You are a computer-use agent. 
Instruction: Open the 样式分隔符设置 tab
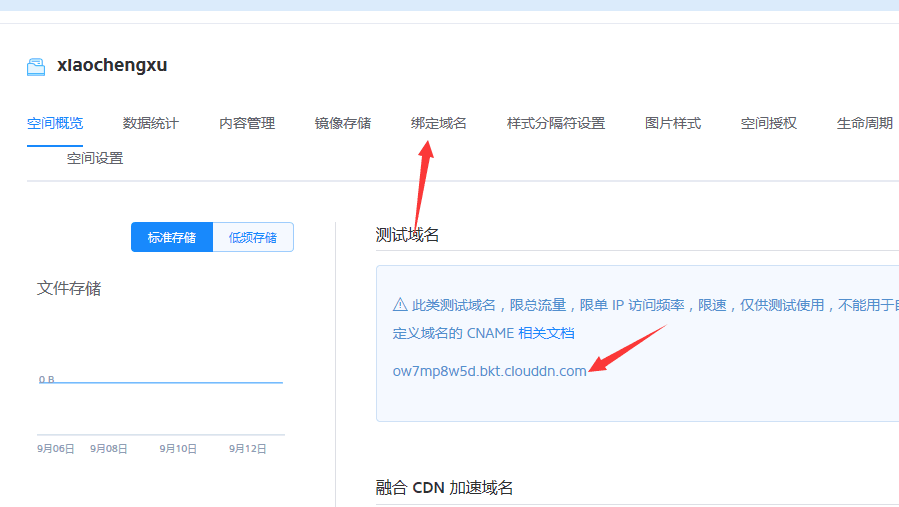coord(556,123)
